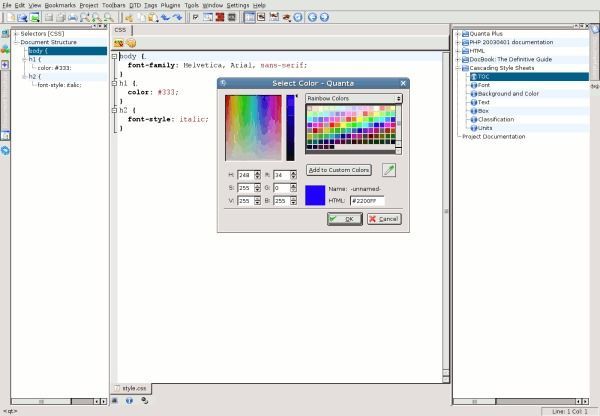Viewport: 600px width, 416px height.
Task: Click the Background and Color info icon
Action: (x=473, y=93)
